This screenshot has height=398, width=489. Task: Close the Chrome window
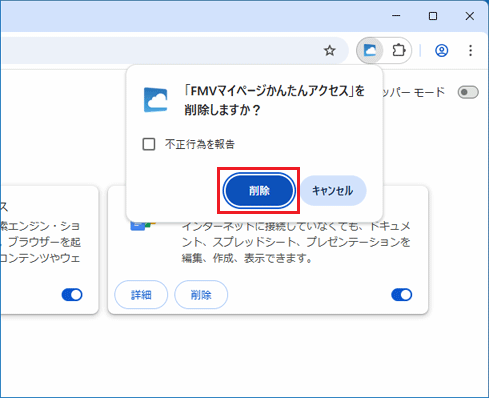pos(470,16)
